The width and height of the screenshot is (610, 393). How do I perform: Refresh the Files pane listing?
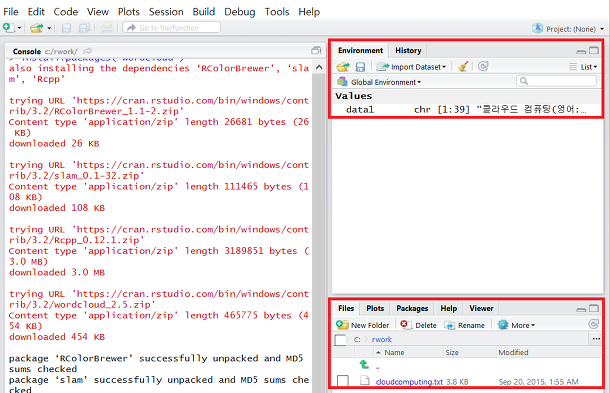click(x=594, y=324)
